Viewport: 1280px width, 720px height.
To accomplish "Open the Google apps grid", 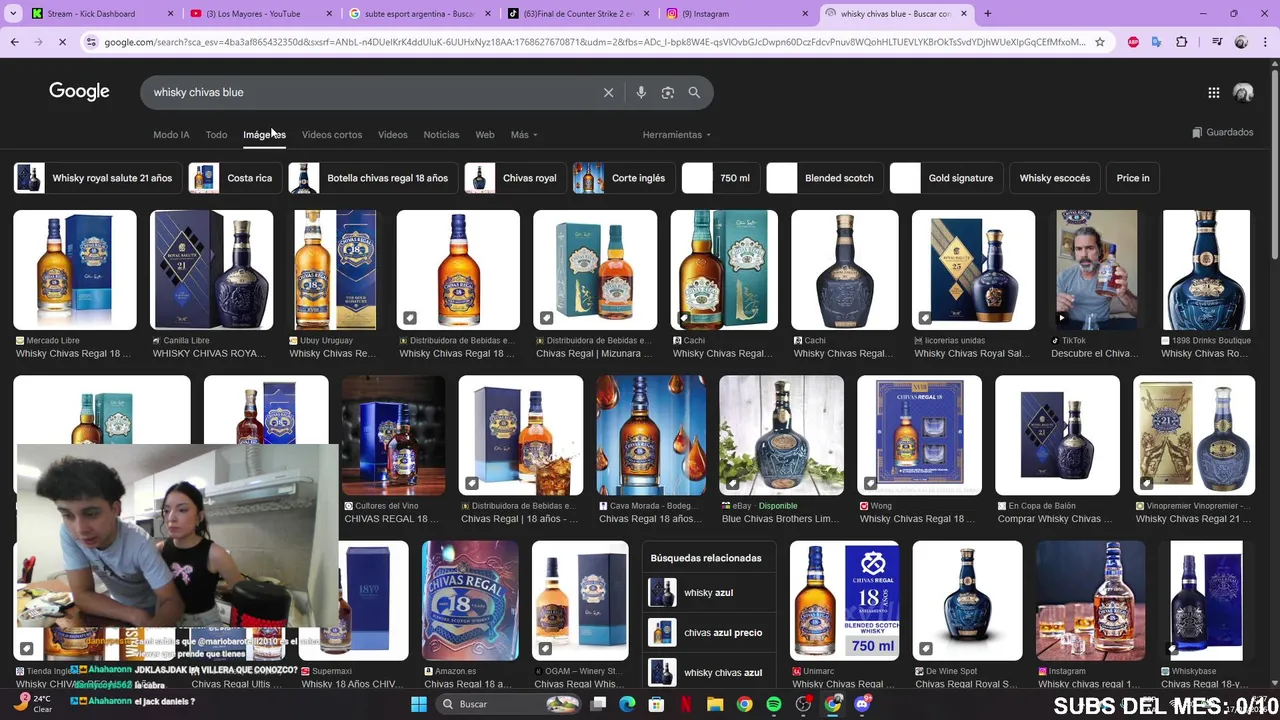I will coord(1213,92).
